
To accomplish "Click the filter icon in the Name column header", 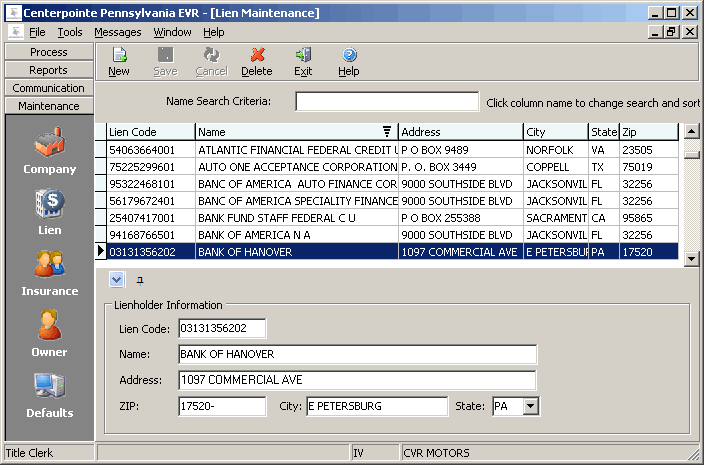I will [387, 131].
